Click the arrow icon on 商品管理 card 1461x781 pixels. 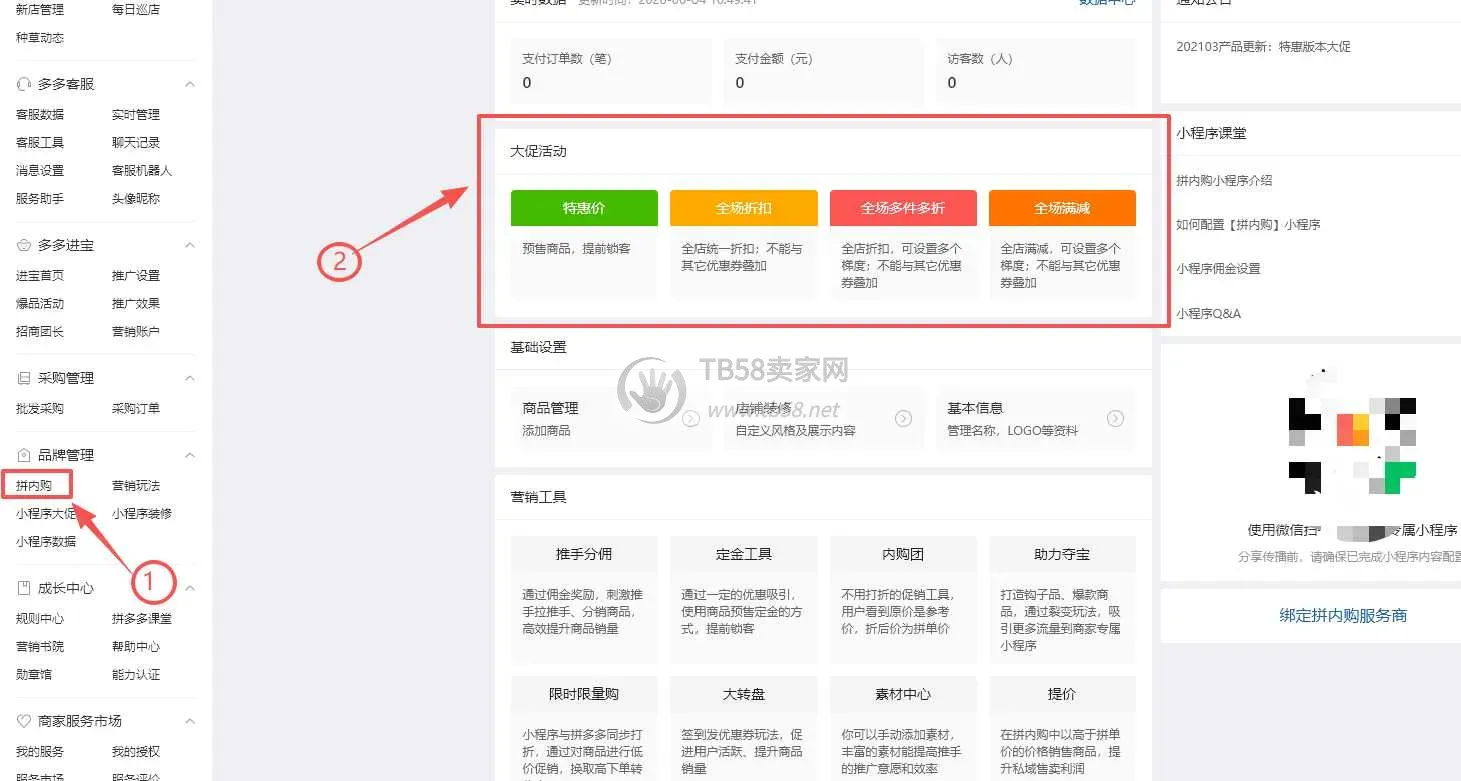[690, 419]
